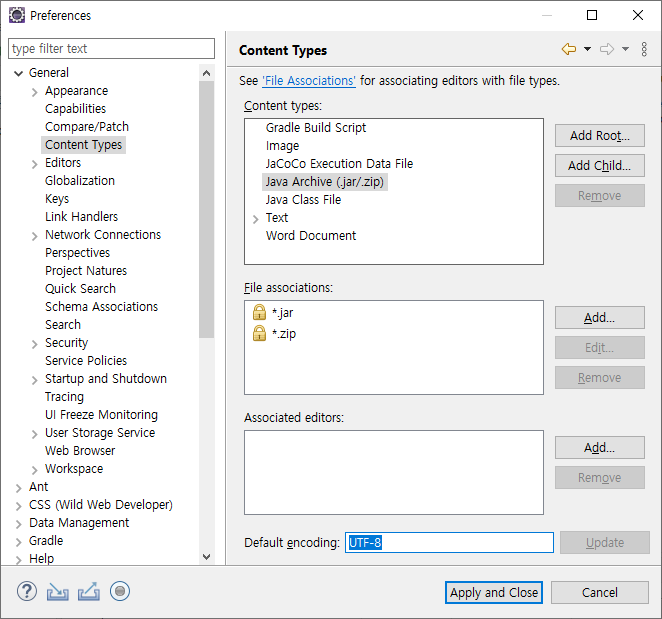Expand the Editors node
The height and width of the screenshot is (619, 662).
point(35,164)
